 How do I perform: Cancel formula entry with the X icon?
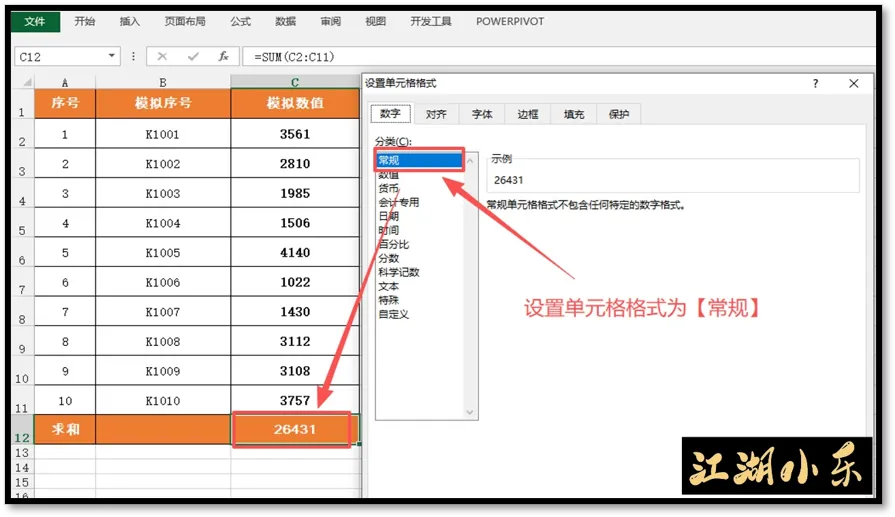pyautogui.click(x=162, y=56)
